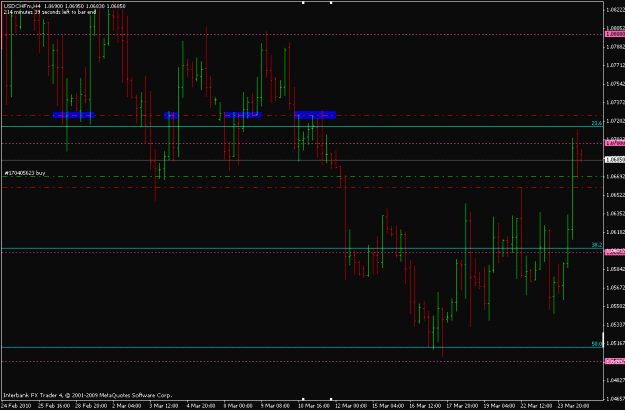Click the USDCHF H4 chart title text
The height and width of the screenshot is (410, 625).
[x=64, y=6]
